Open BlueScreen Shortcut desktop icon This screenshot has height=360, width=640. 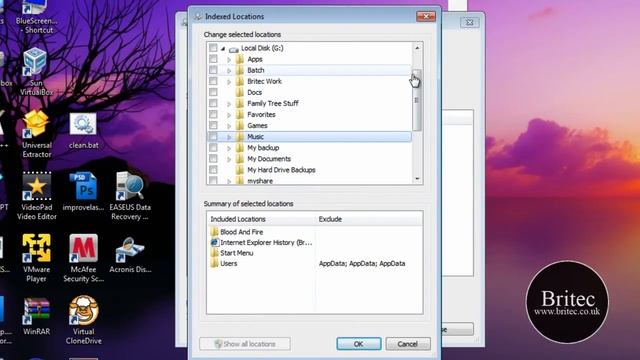36,16
